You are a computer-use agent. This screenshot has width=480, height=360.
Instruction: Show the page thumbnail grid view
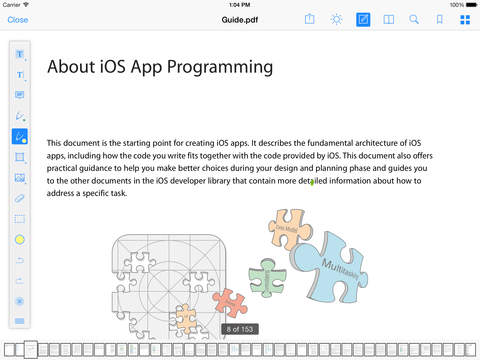[x=465, y=20]
